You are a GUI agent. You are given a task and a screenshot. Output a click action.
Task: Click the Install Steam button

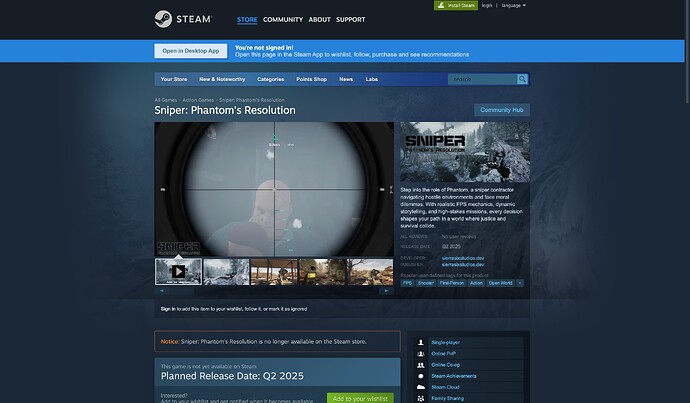click(x=456, y=5)
